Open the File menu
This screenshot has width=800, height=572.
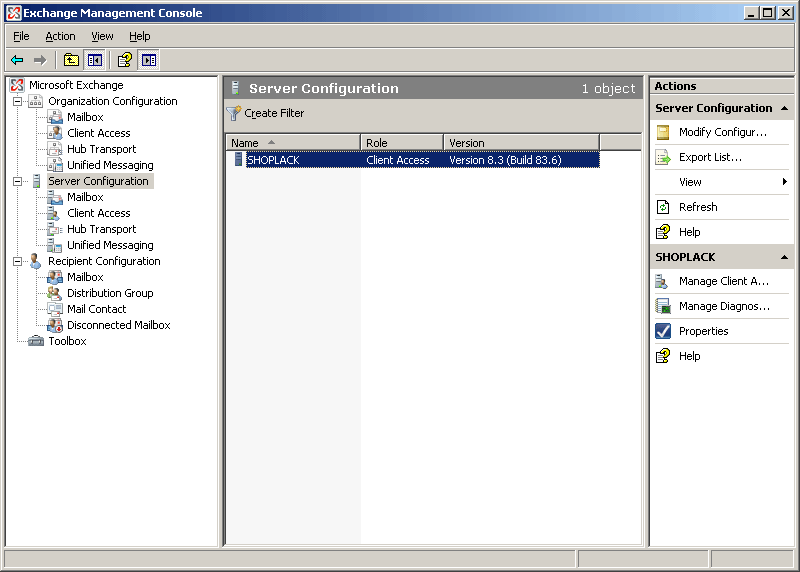[21, 36]
